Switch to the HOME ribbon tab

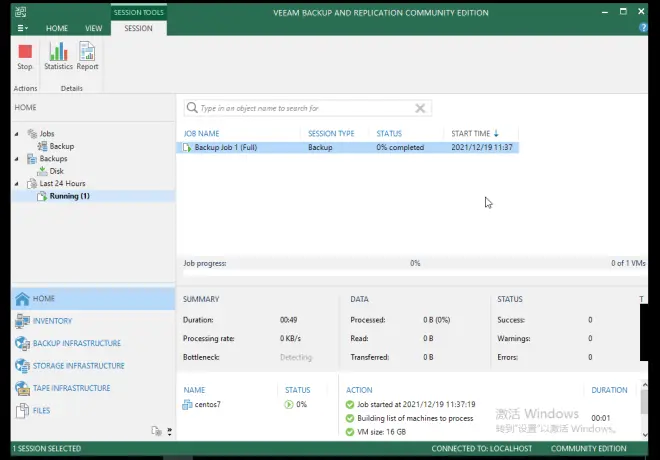coord(57,28)
